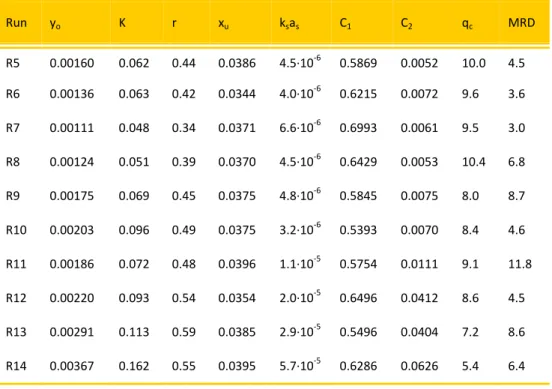Click the xu column header

coord(224,24)
